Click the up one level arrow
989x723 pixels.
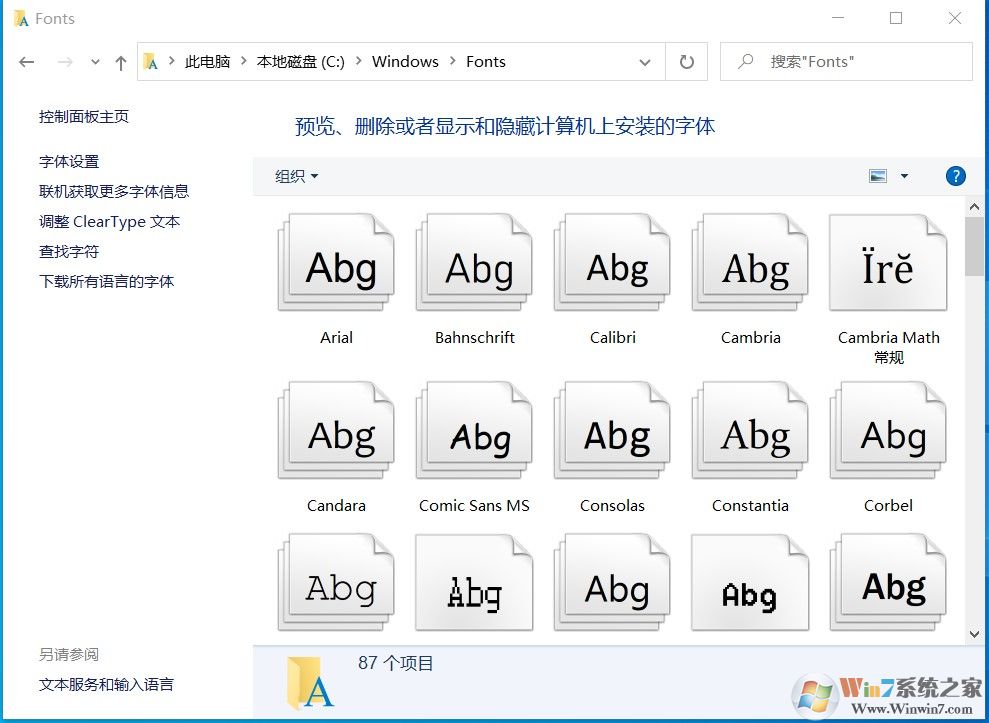coord(120,61)
